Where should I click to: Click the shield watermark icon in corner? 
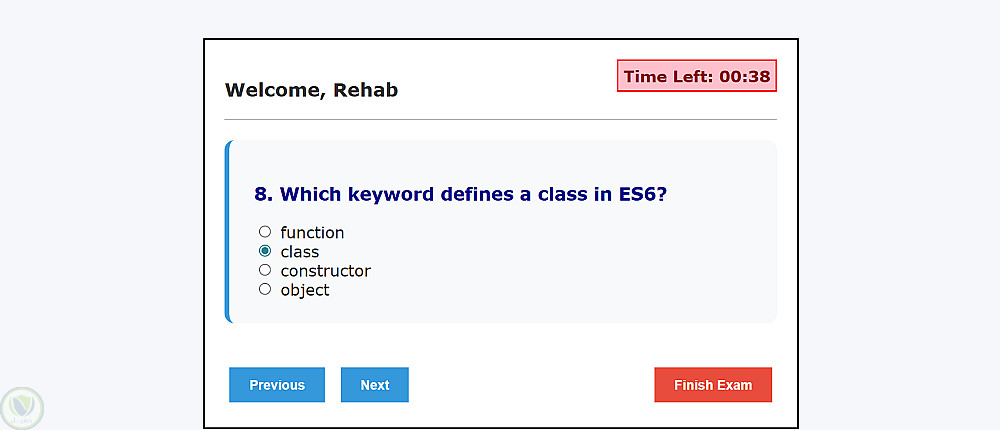click(x=22, y=407)
